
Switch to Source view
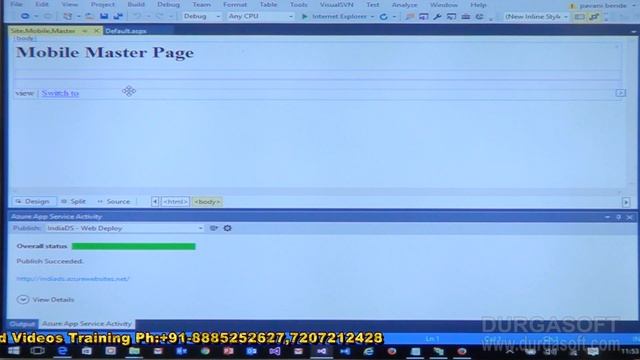point(114,202)
